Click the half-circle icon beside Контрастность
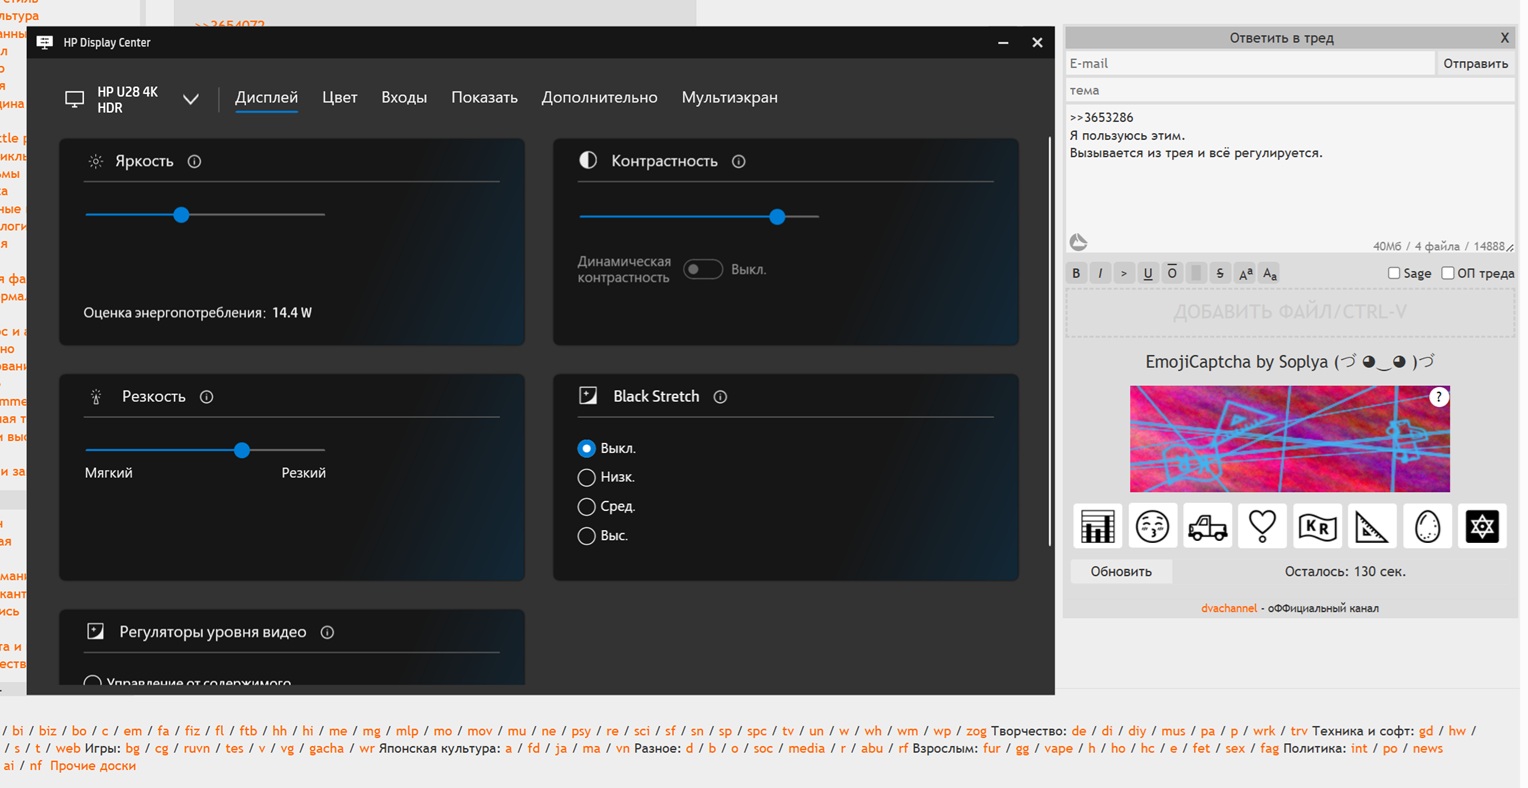This screenshot has width=1528, height=788. coord(588,160)
